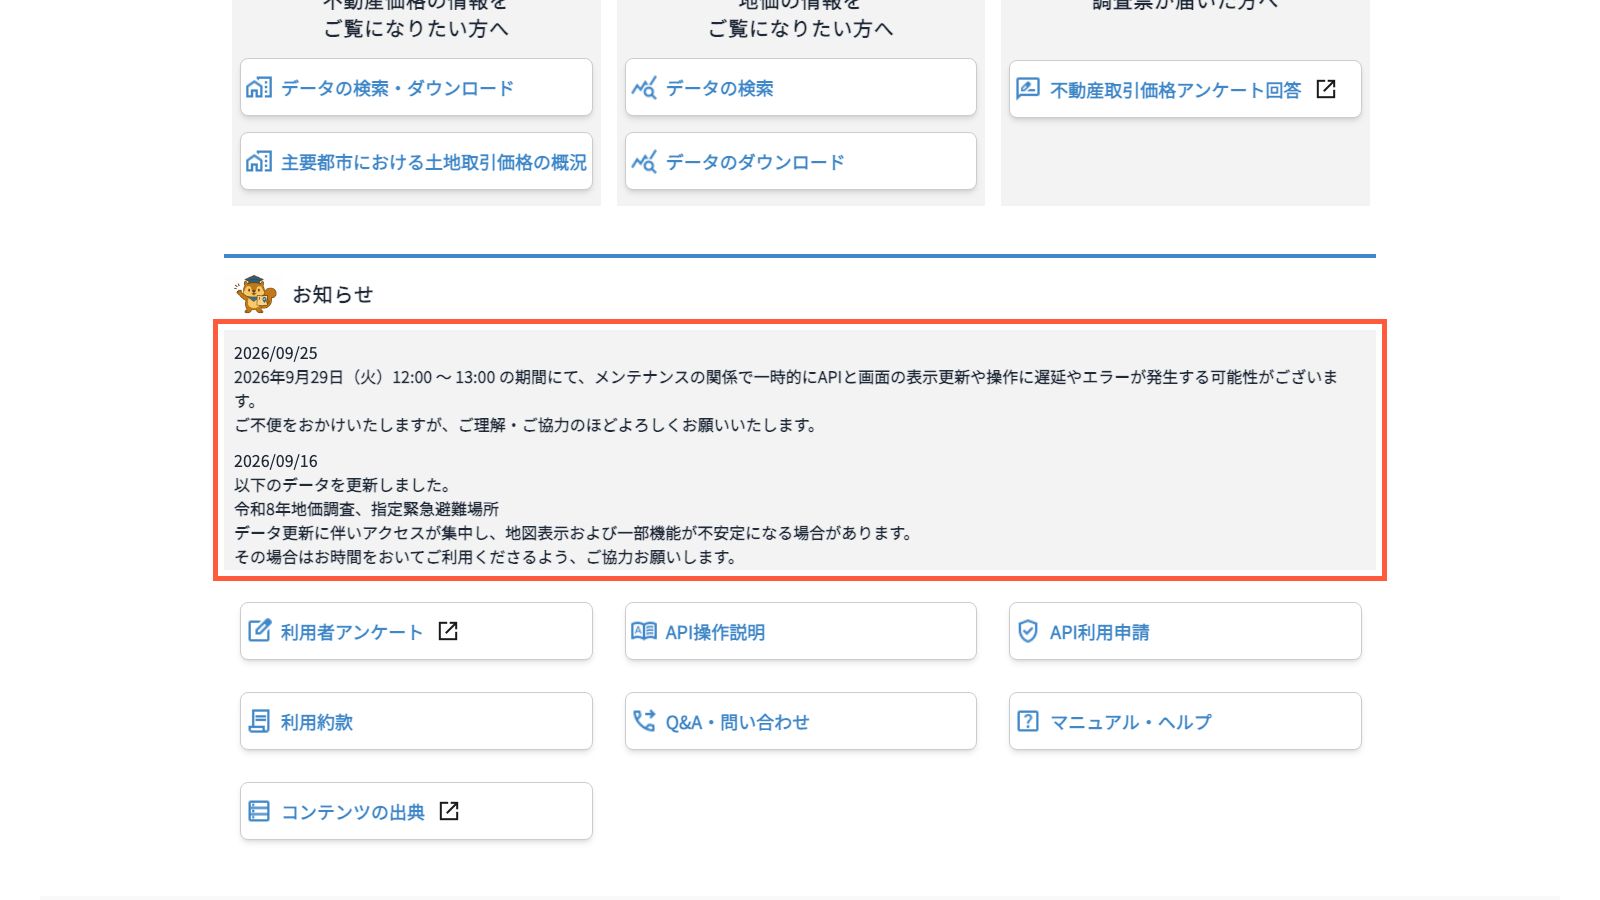Click document scroll icon on 利用約款

coord(259,721)
